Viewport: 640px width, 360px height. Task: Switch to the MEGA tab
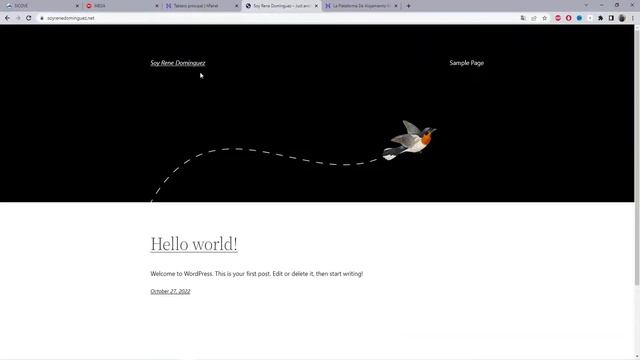pos(122,6)
